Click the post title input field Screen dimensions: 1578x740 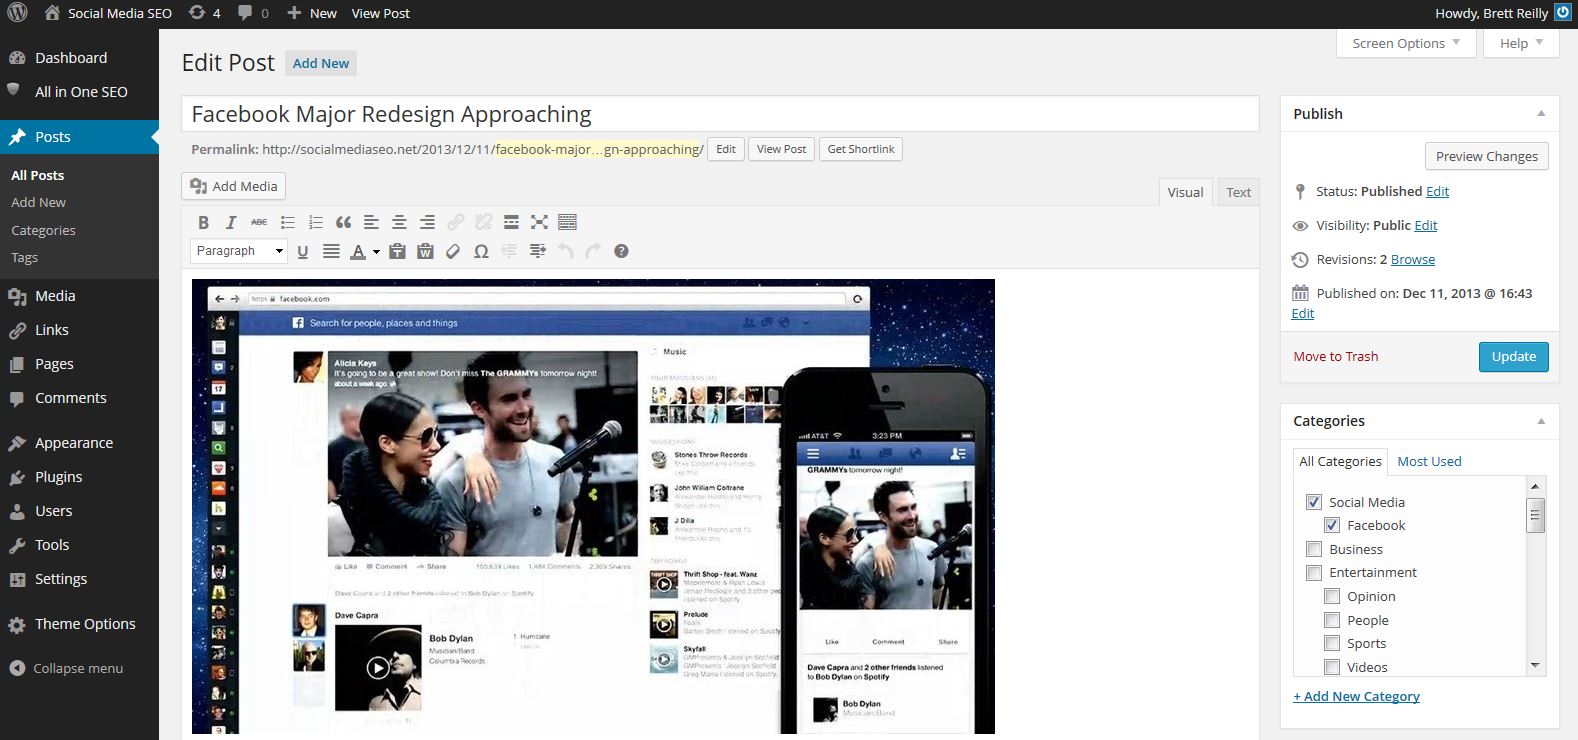tap(720, 114)
